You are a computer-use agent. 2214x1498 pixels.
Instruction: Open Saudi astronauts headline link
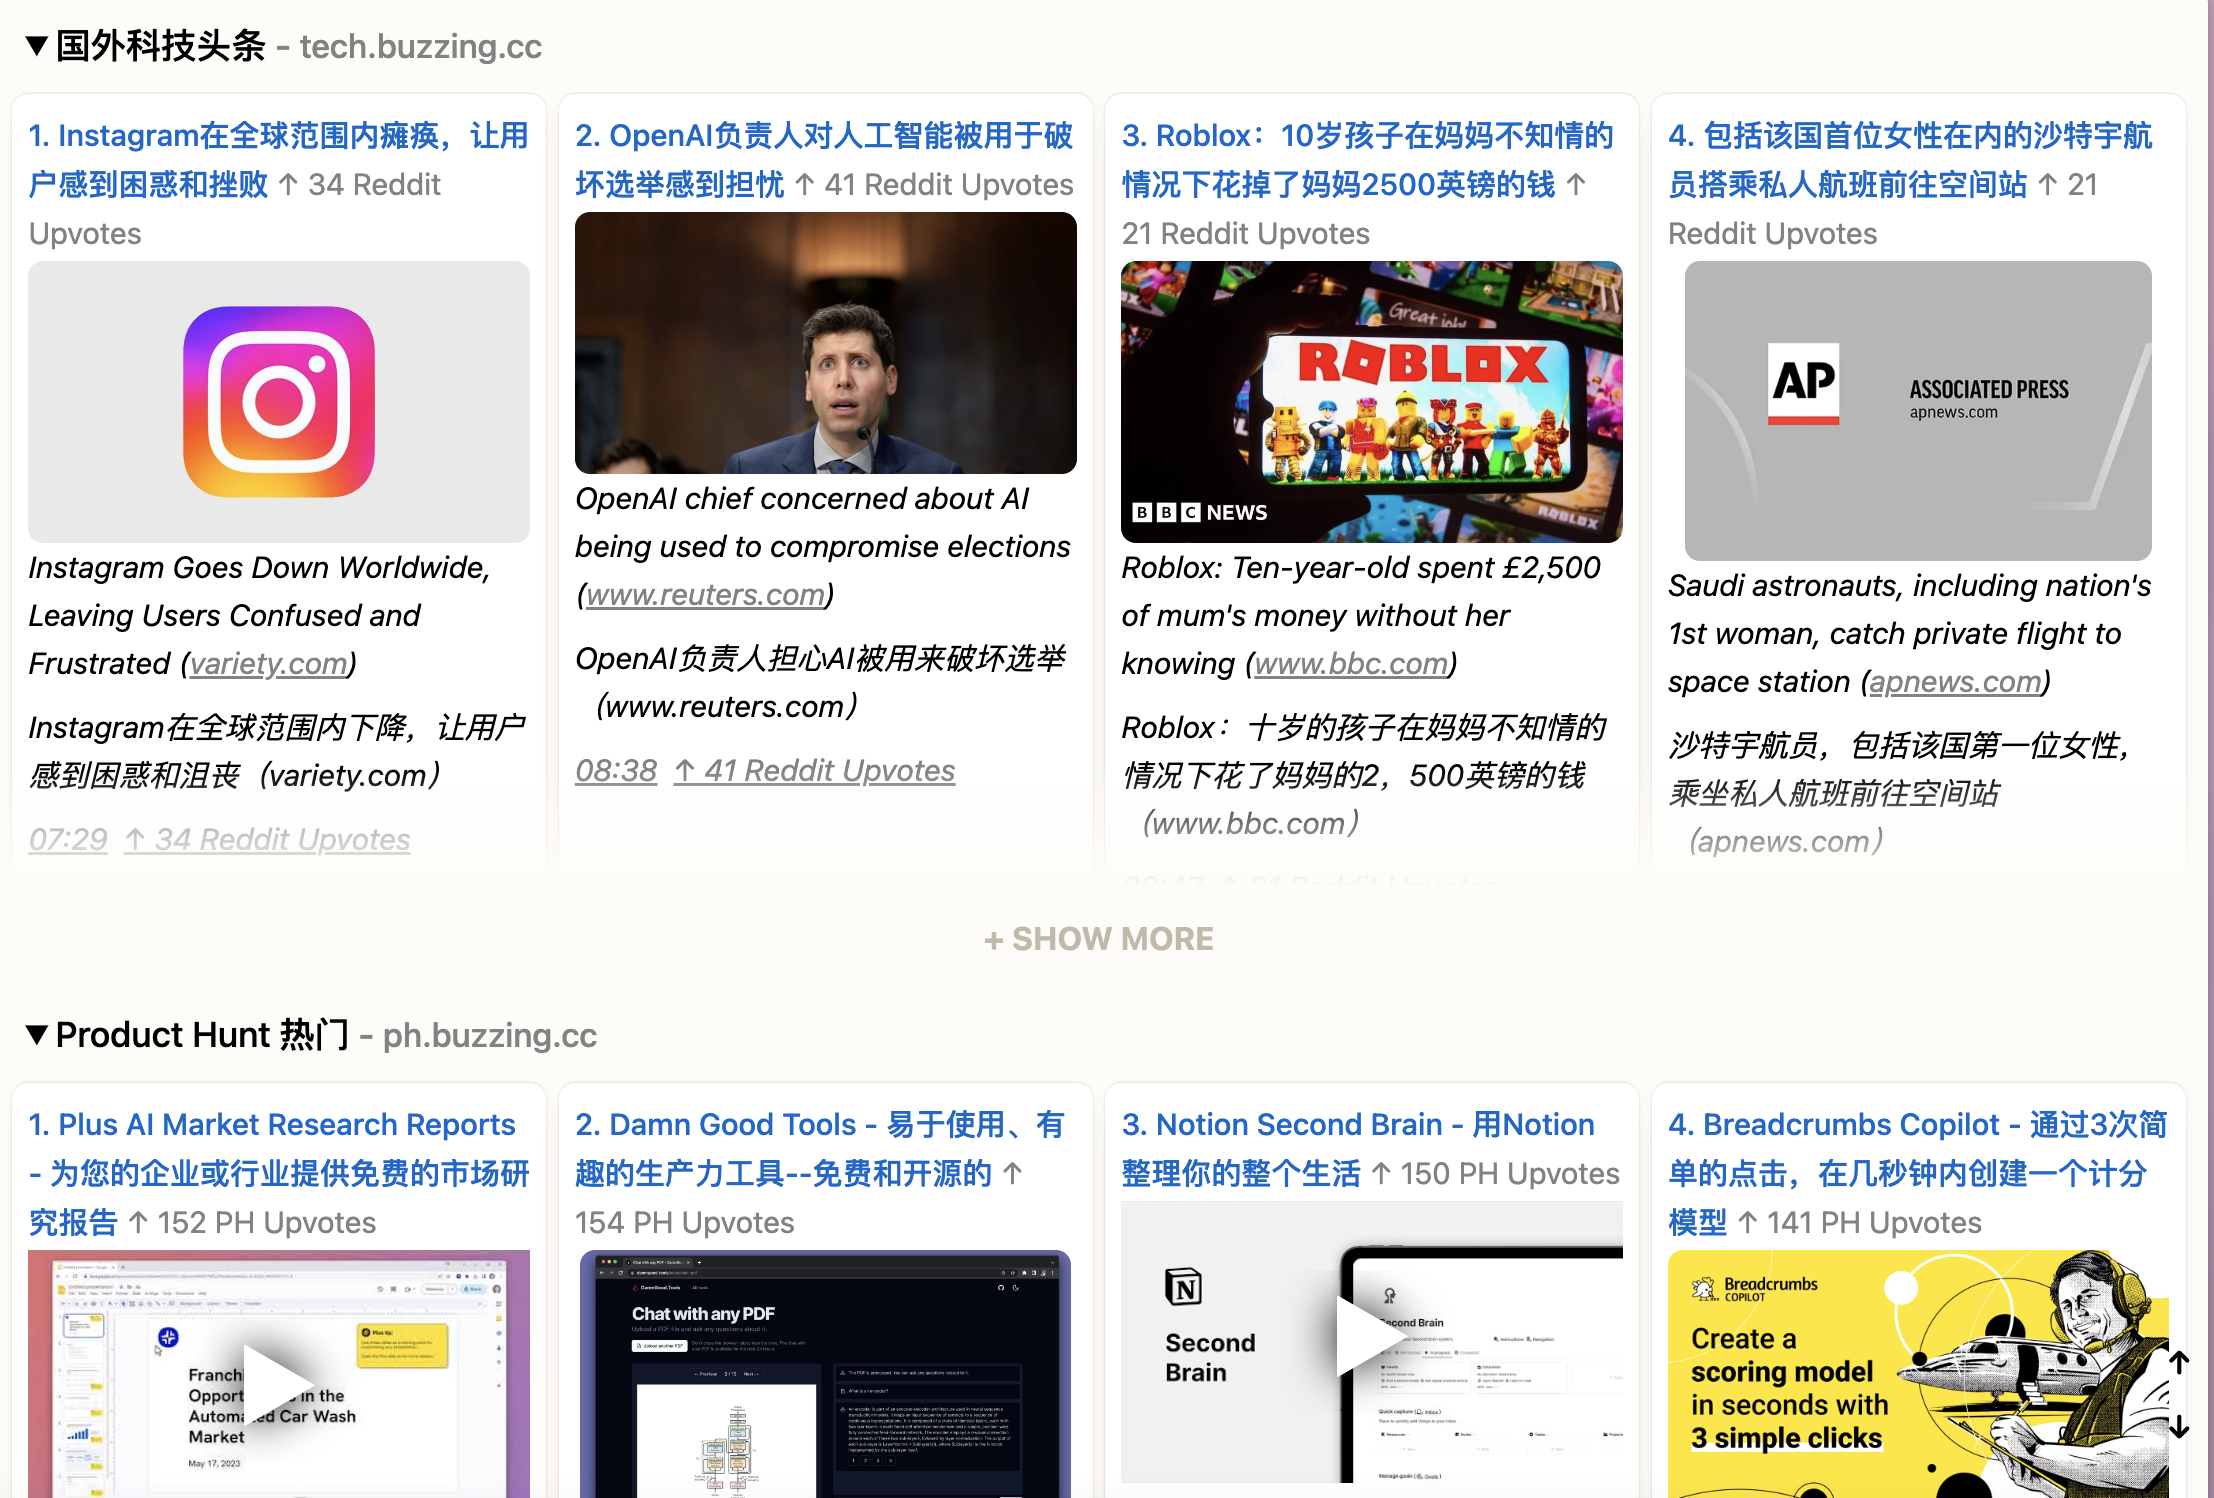1909,160
